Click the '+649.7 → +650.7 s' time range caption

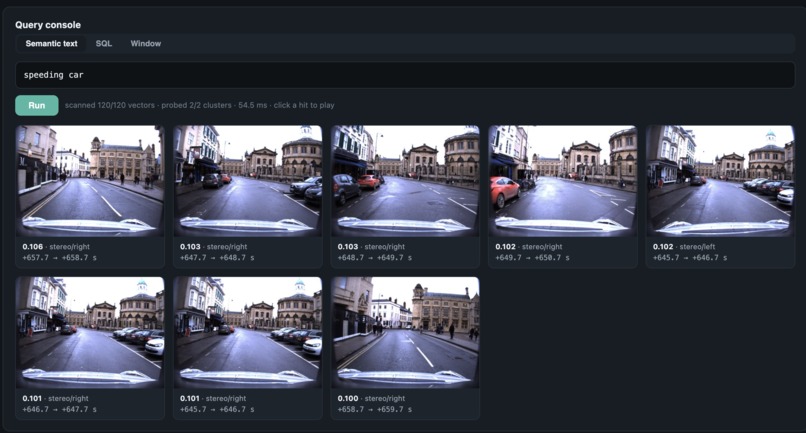532,258
